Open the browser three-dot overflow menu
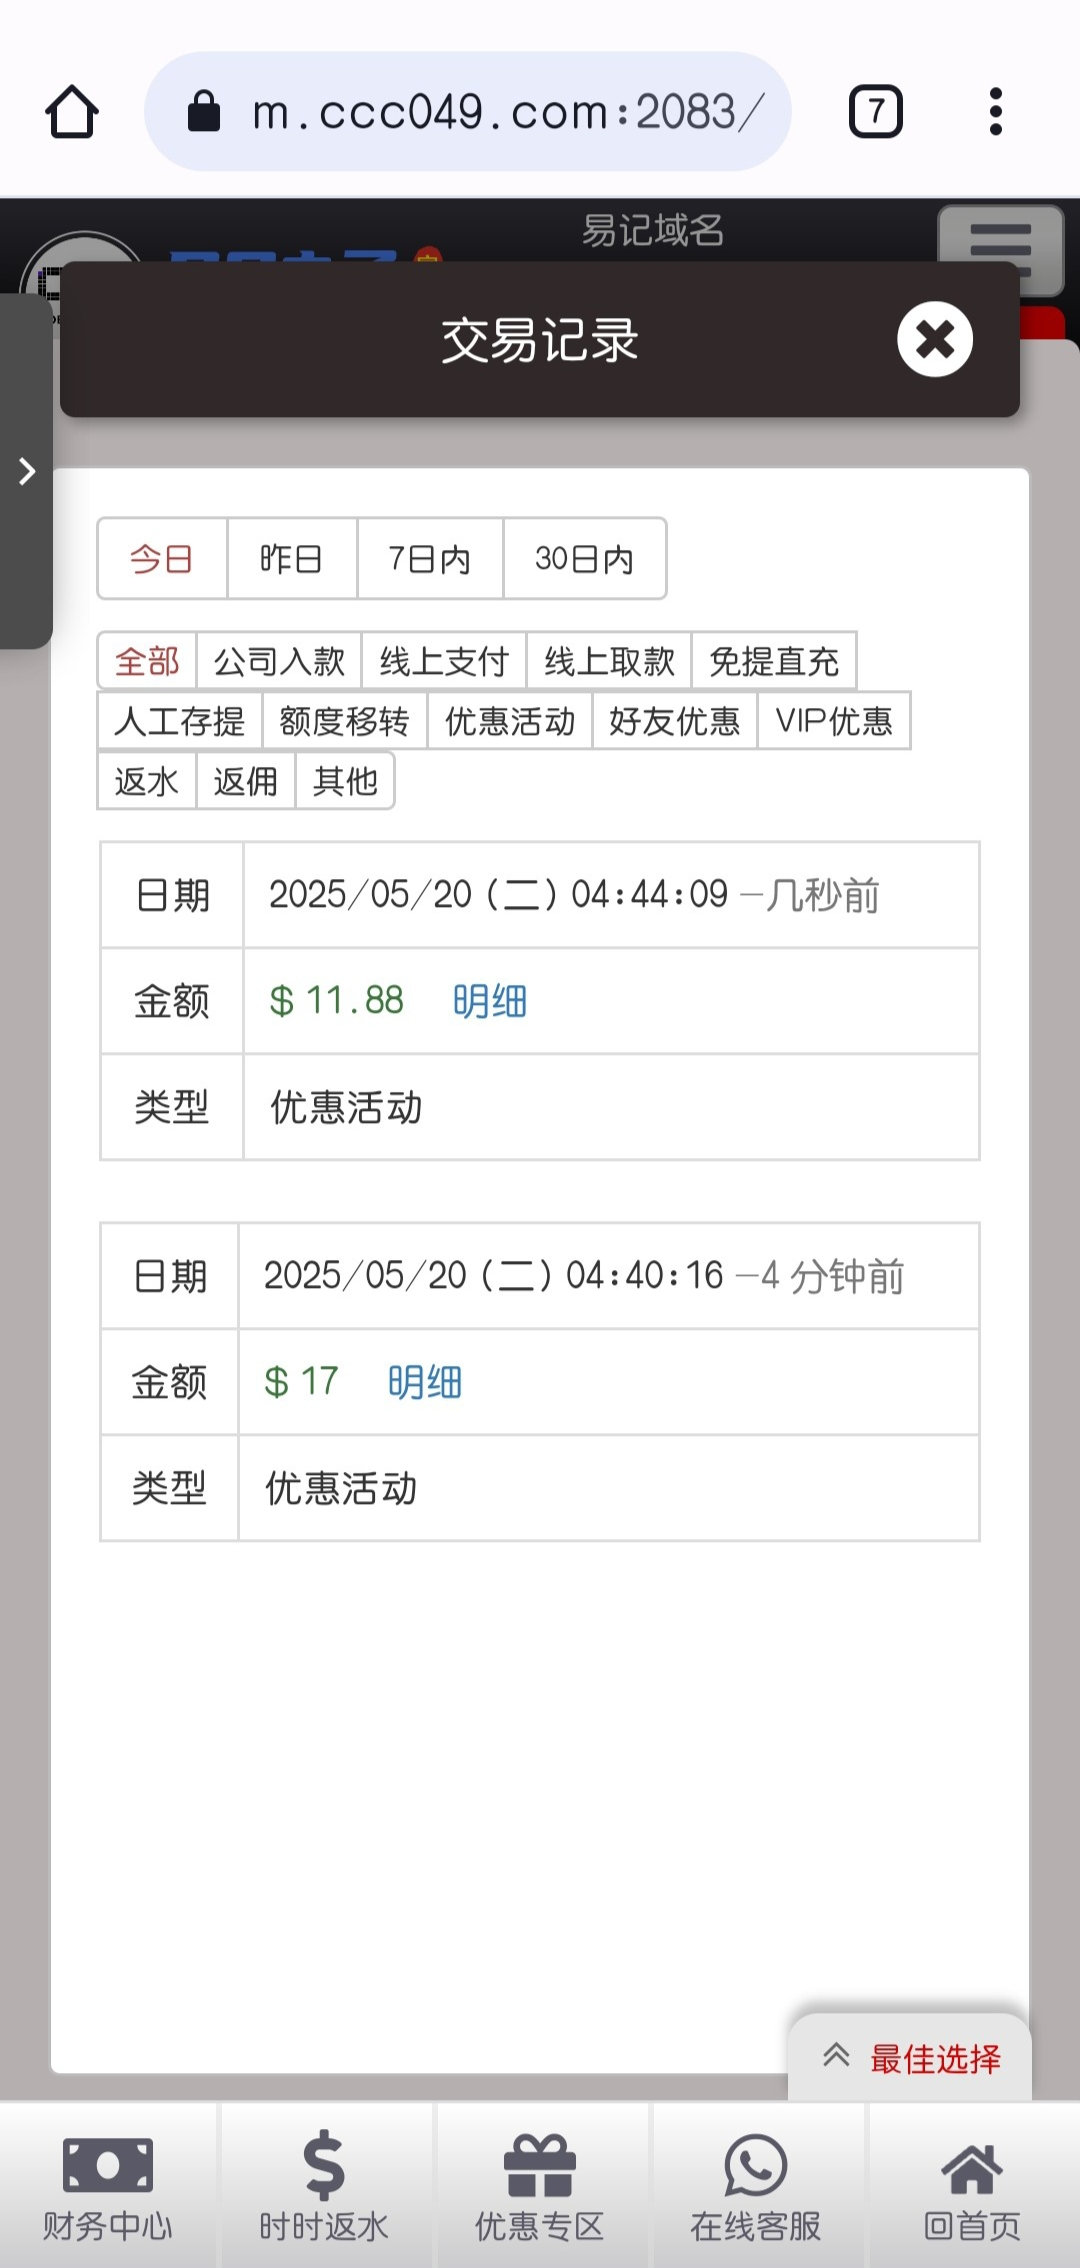The width and height of the screenshot is (1080, 2268). point(995,111)
